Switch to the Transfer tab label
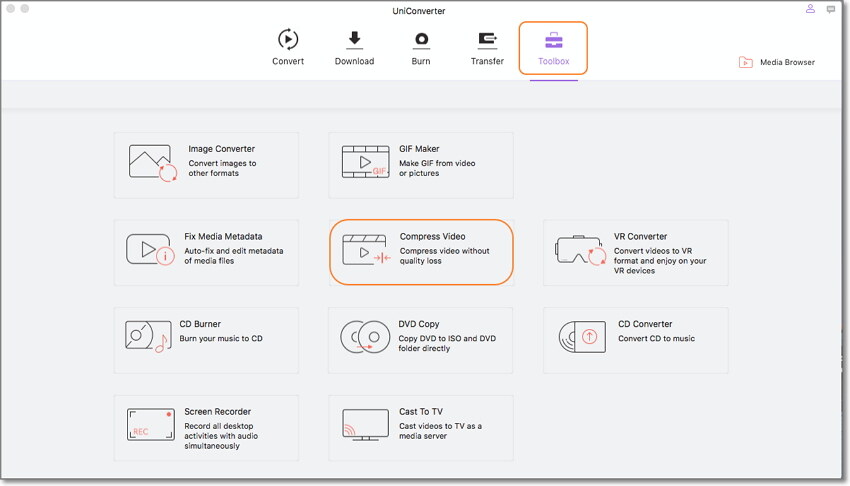The height and width of the screenshot is (486, 850). [x=487, y=61]
